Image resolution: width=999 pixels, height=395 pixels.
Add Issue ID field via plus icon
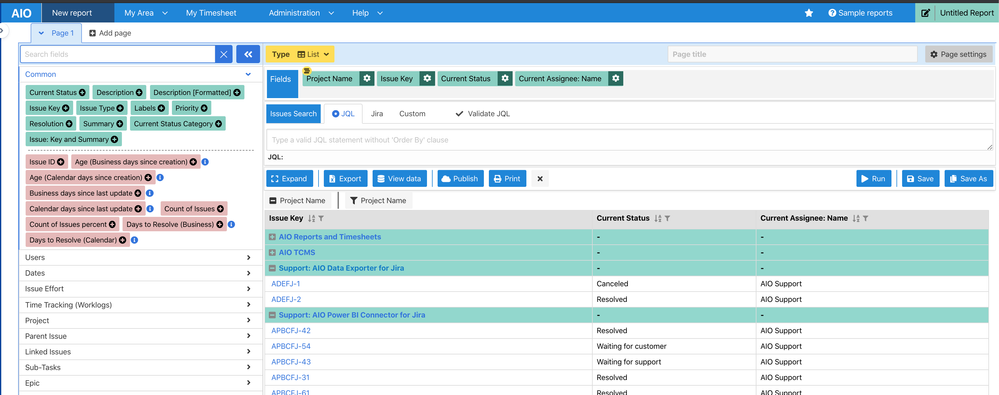[x=61, y=162]
